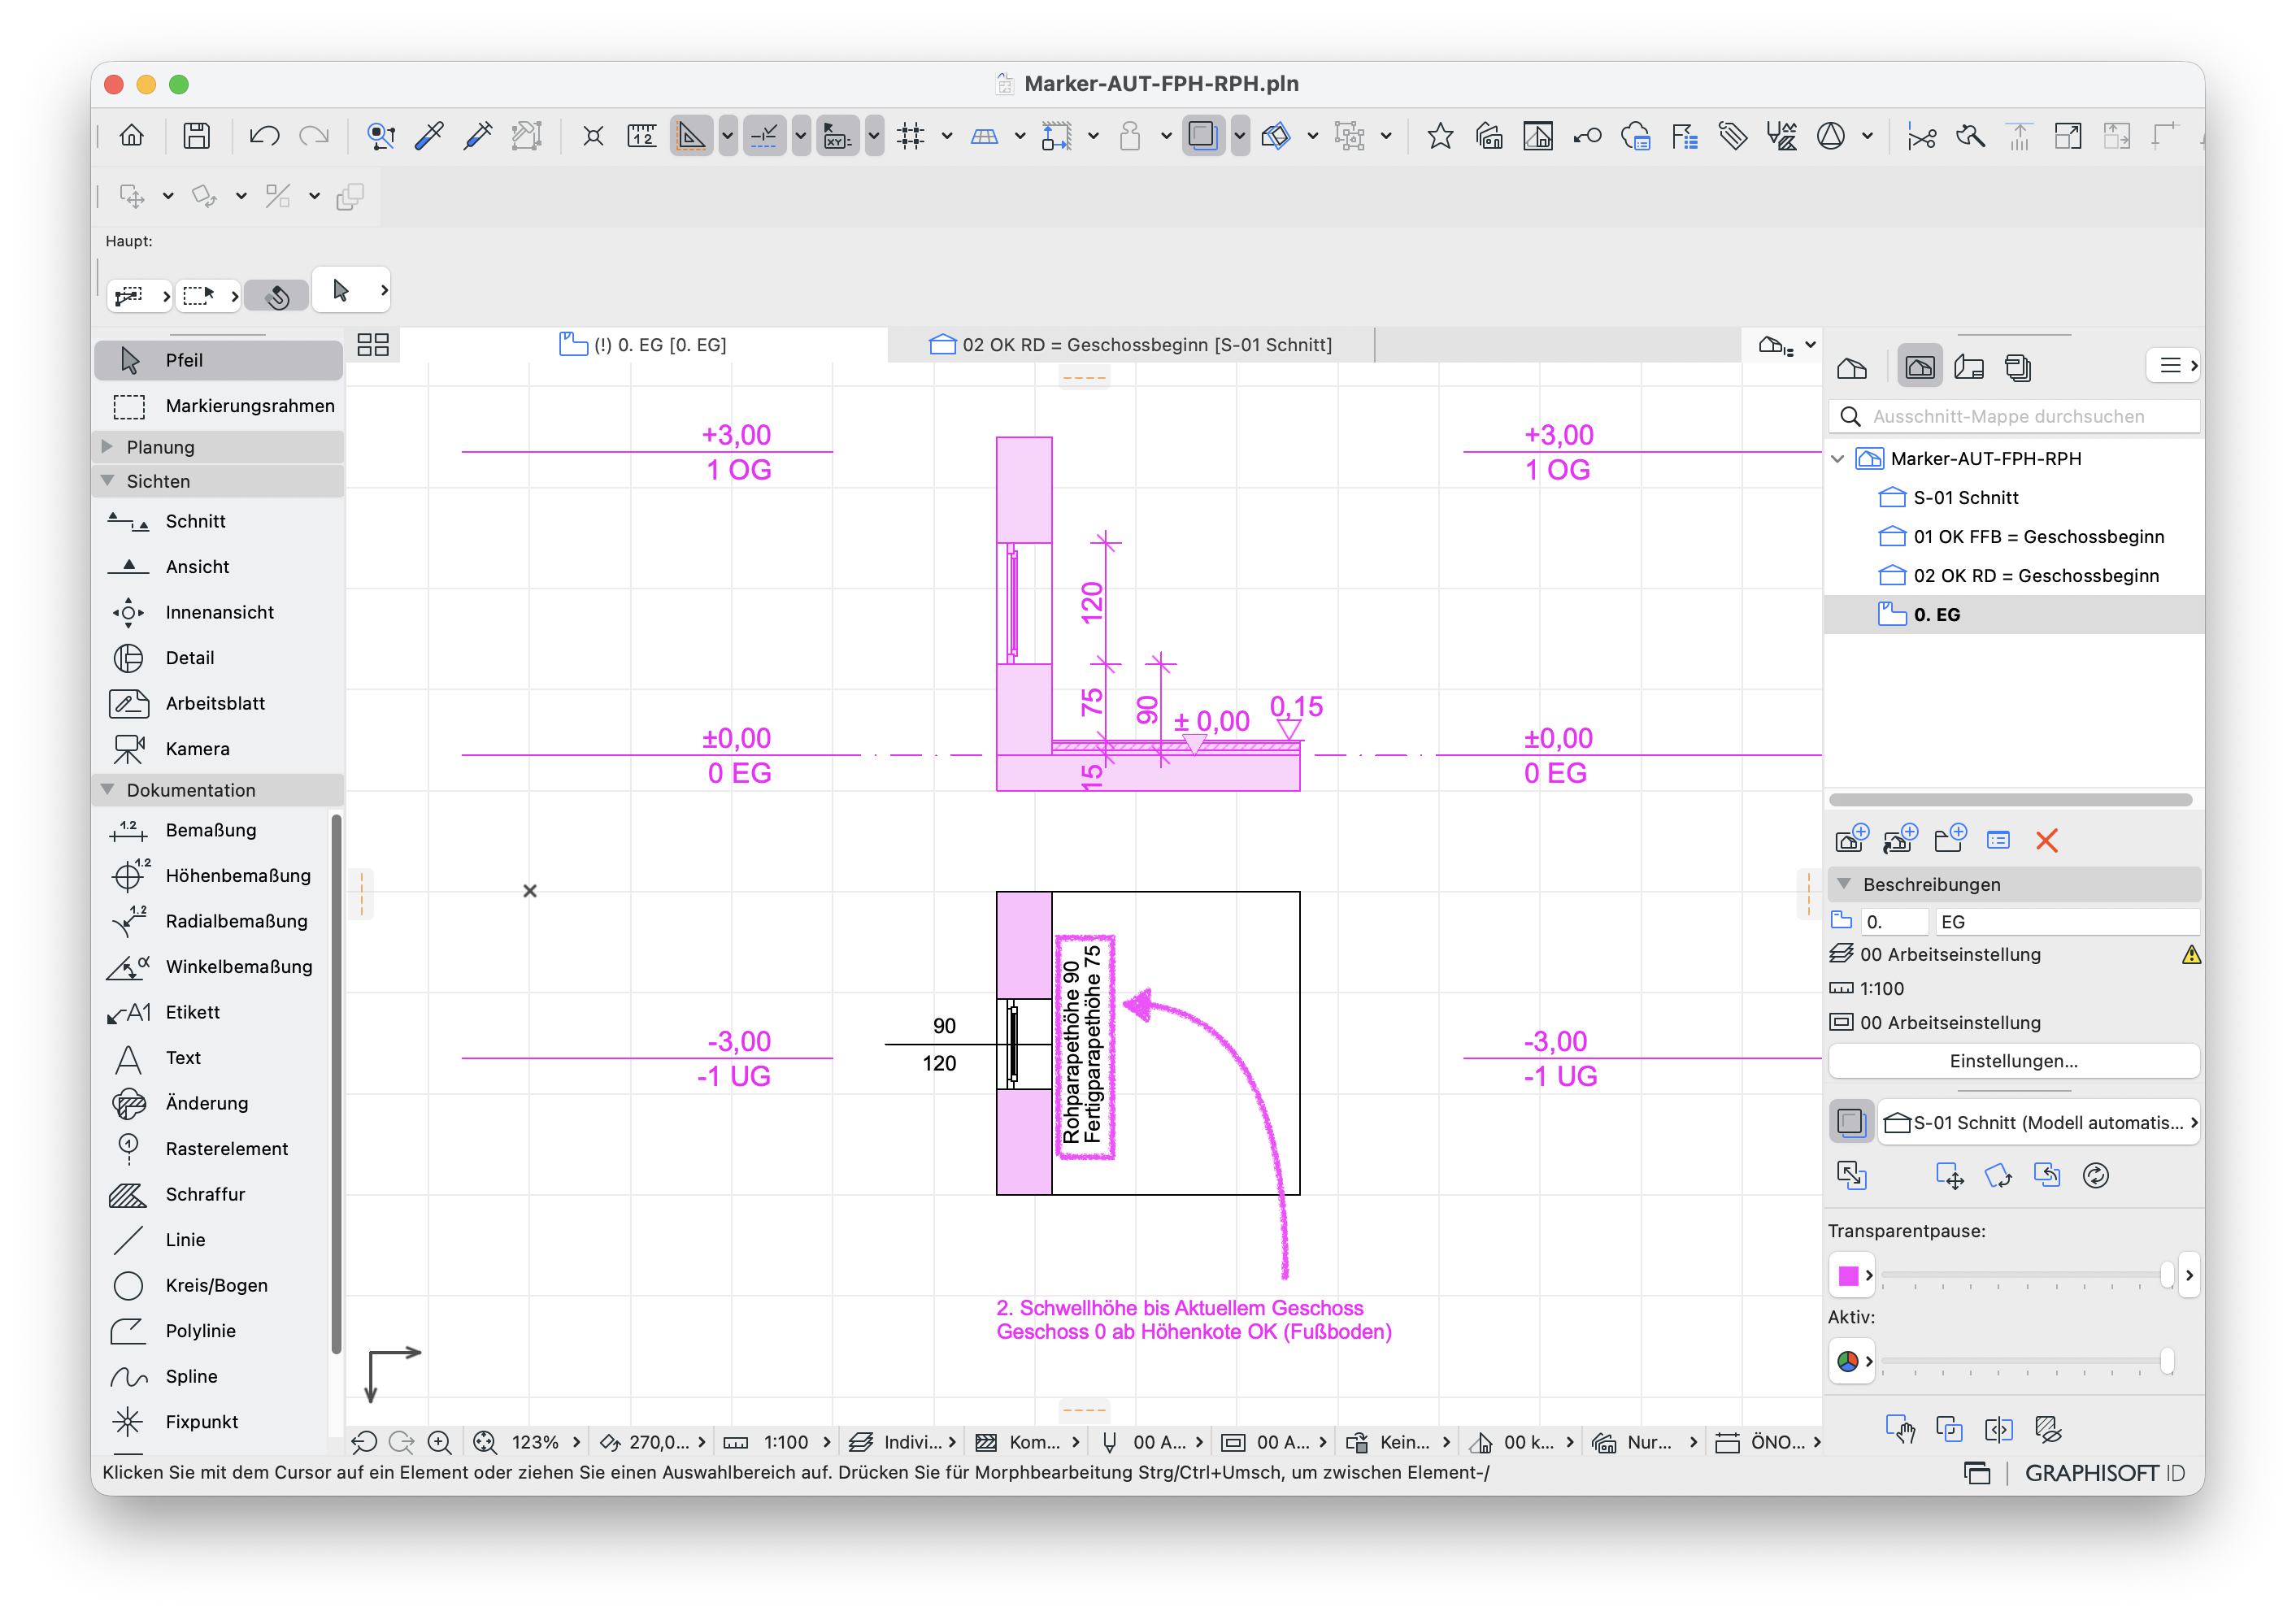Select the Pfeil tool
Image resolution: width=2296 pixels, height=1616 pixels.
click(218, 360)
